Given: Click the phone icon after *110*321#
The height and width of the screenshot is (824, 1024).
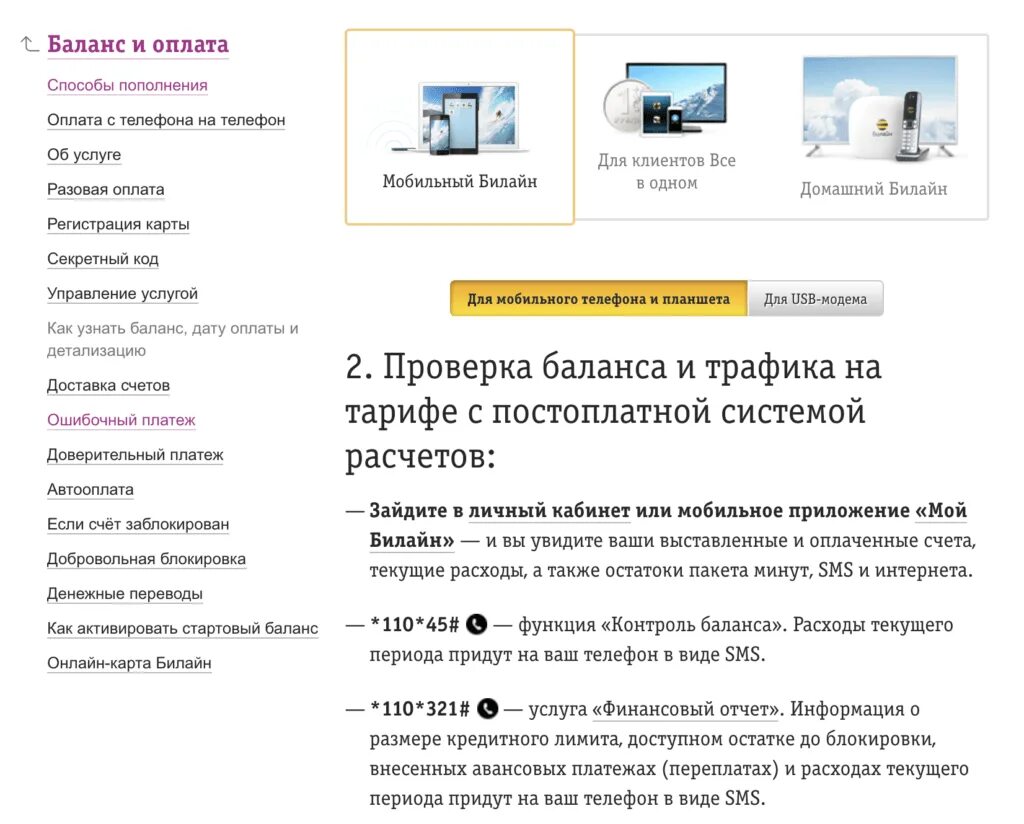Looking at the screenshot, I should click(487, 708).
